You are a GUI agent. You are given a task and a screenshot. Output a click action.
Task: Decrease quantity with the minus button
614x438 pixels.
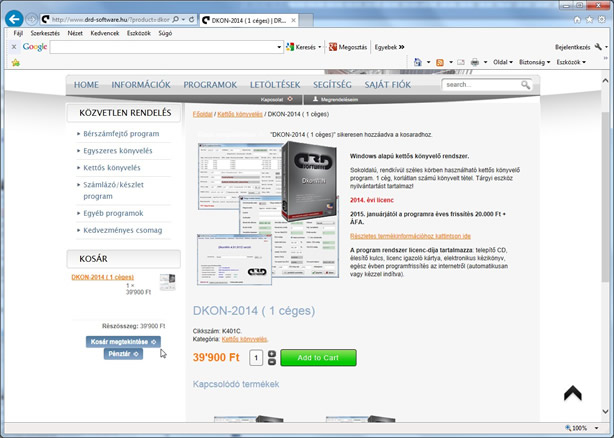272,362
